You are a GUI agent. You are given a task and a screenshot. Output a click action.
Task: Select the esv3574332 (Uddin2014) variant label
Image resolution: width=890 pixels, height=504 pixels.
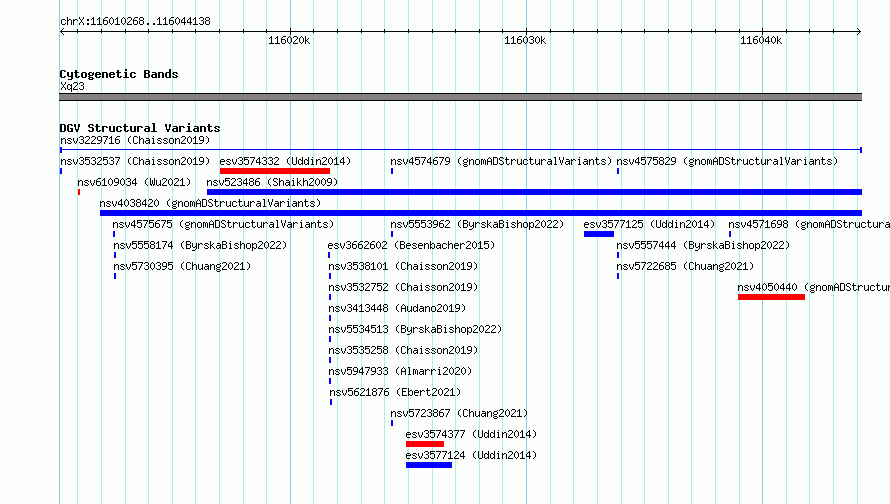285,161
